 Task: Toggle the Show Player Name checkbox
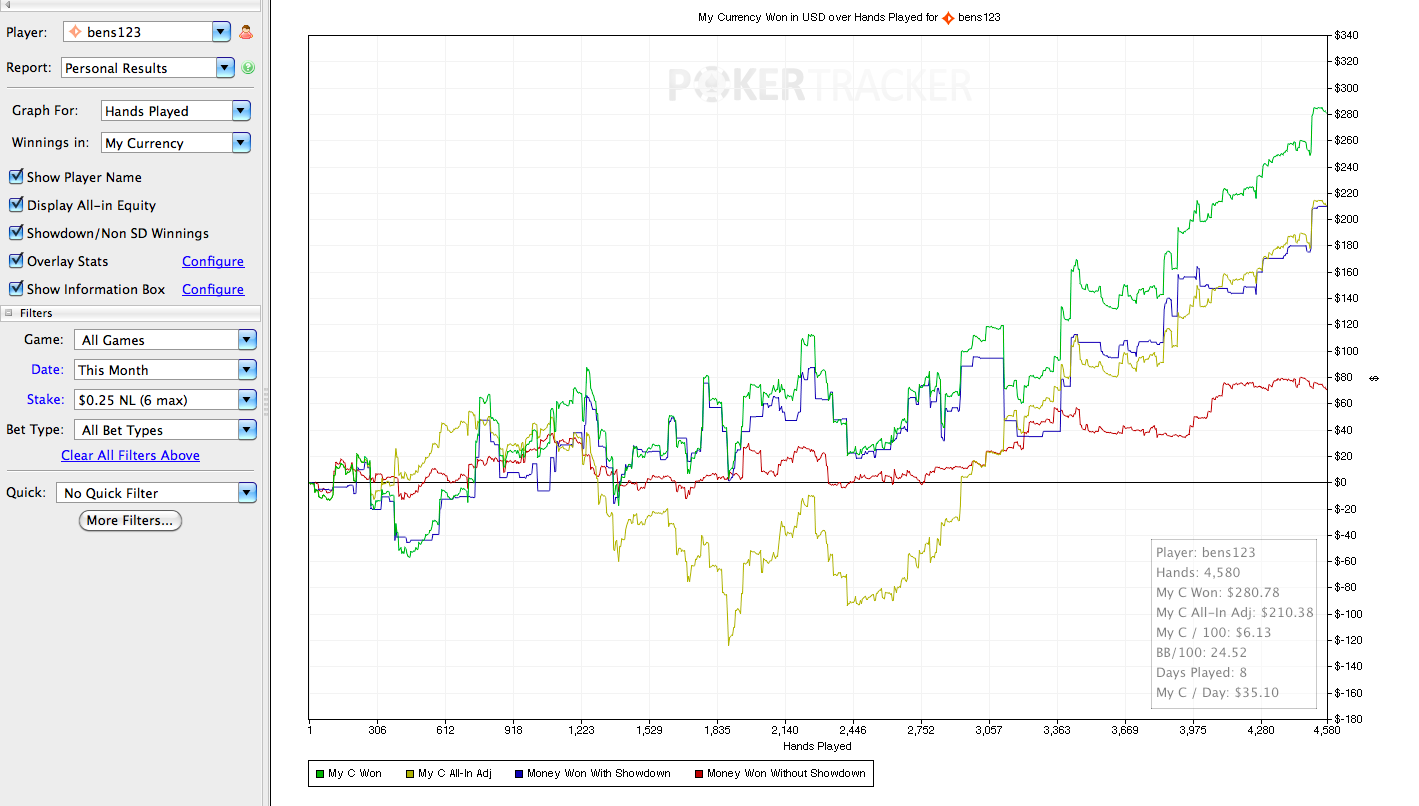[16, 177]
